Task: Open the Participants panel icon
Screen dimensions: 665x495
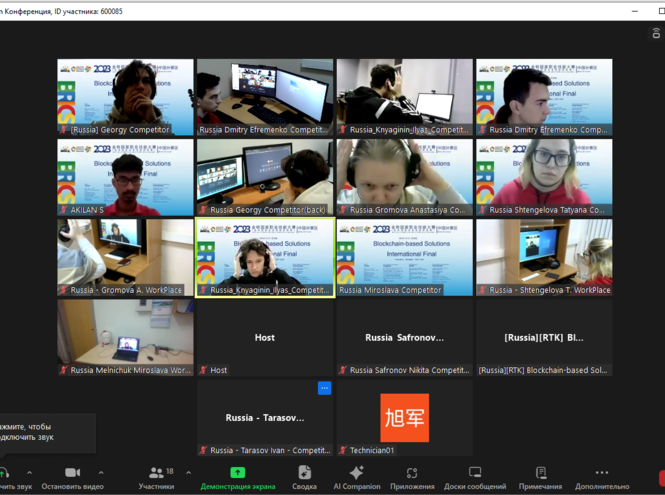Action: pos(155,472)
